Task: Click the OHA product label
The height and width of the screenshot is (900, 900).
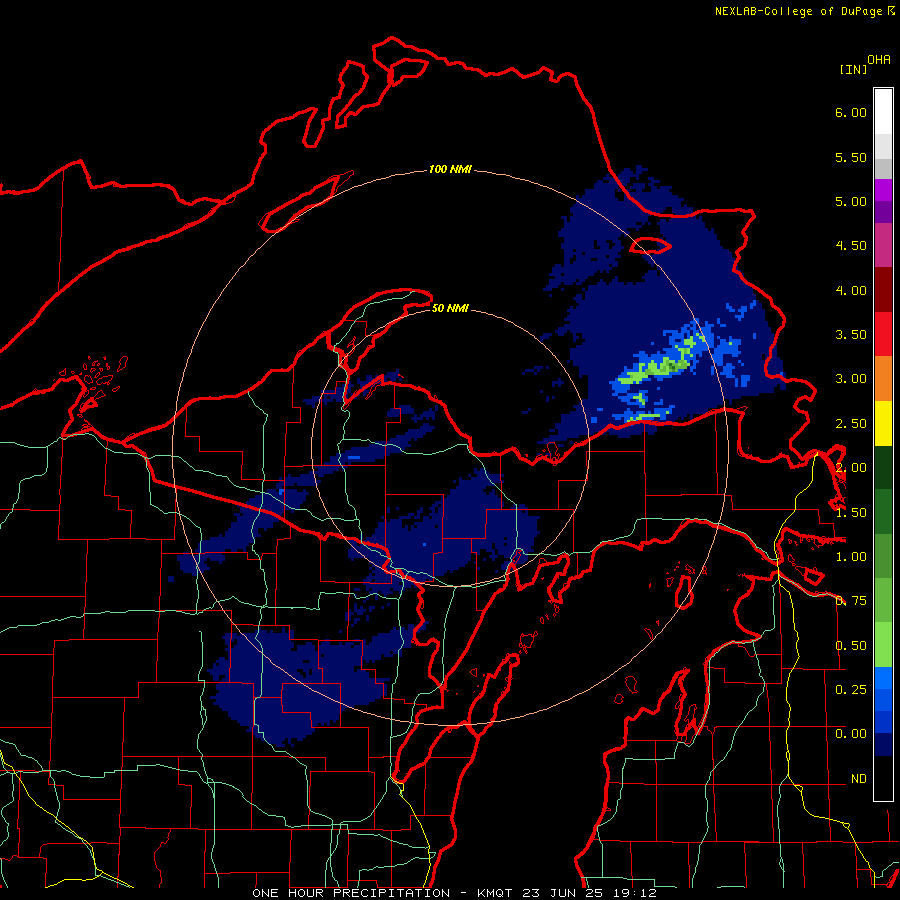Action: (x=879, y=60)
